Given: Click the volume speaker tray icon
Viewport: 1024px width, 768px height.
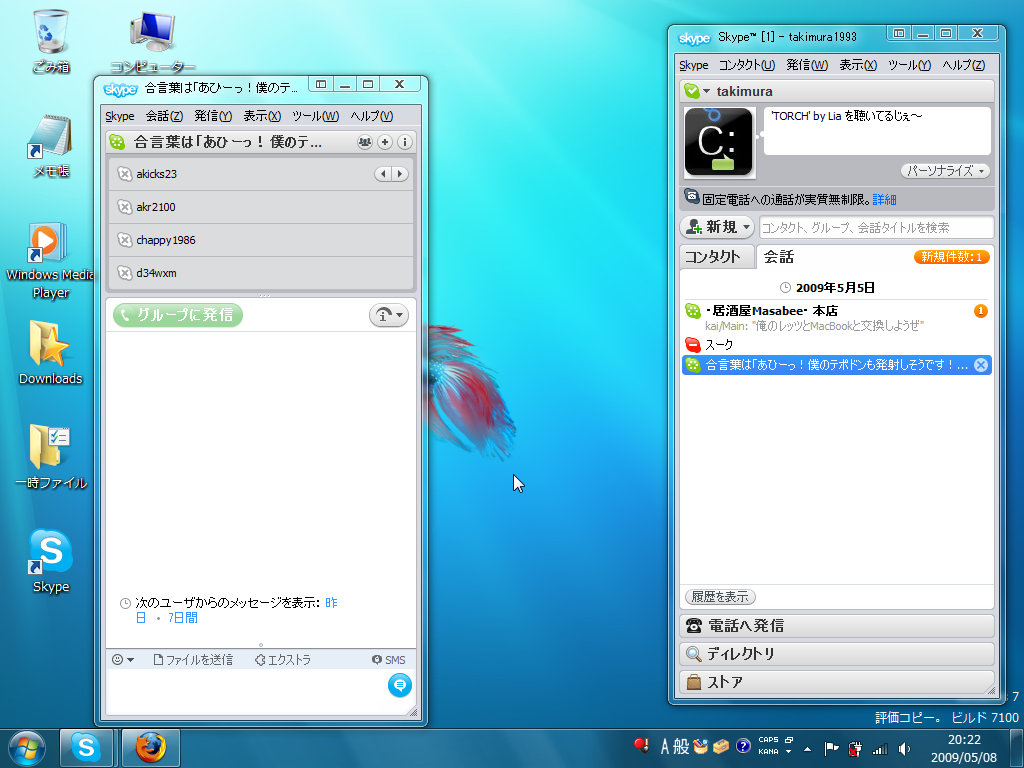Looking at the screenshot, I should coord(904,748).
